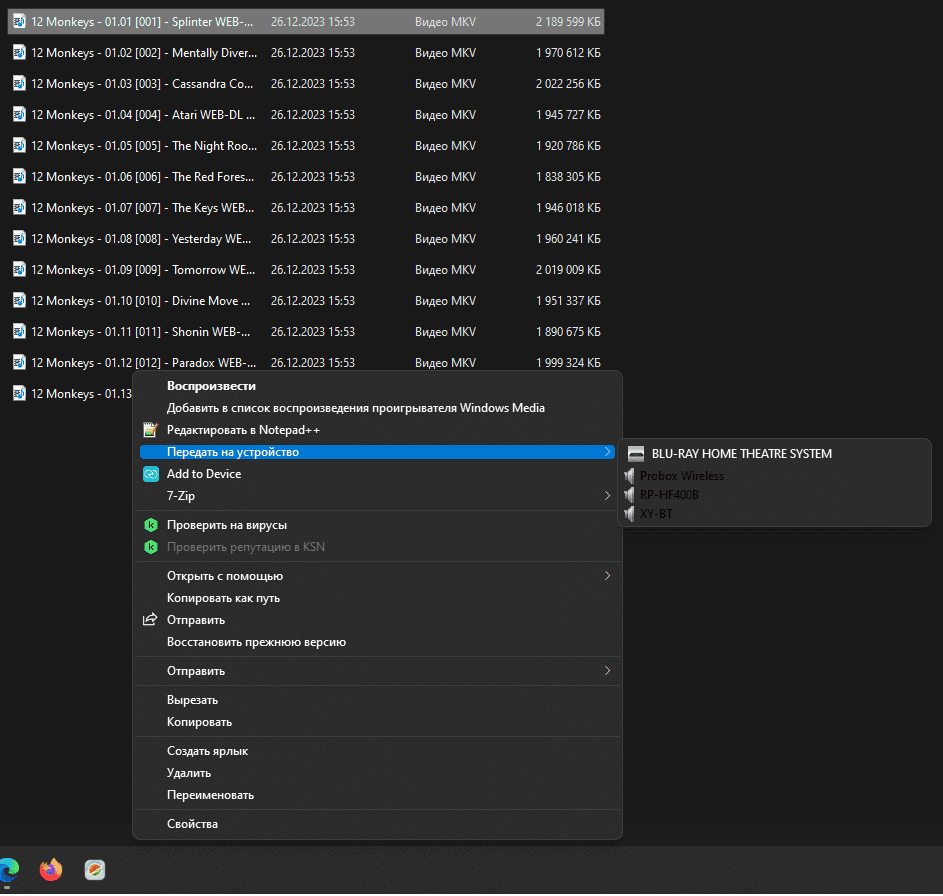943x896 pixels.
Task: Select Переименовать in the context menu
Action: [210, 795]
